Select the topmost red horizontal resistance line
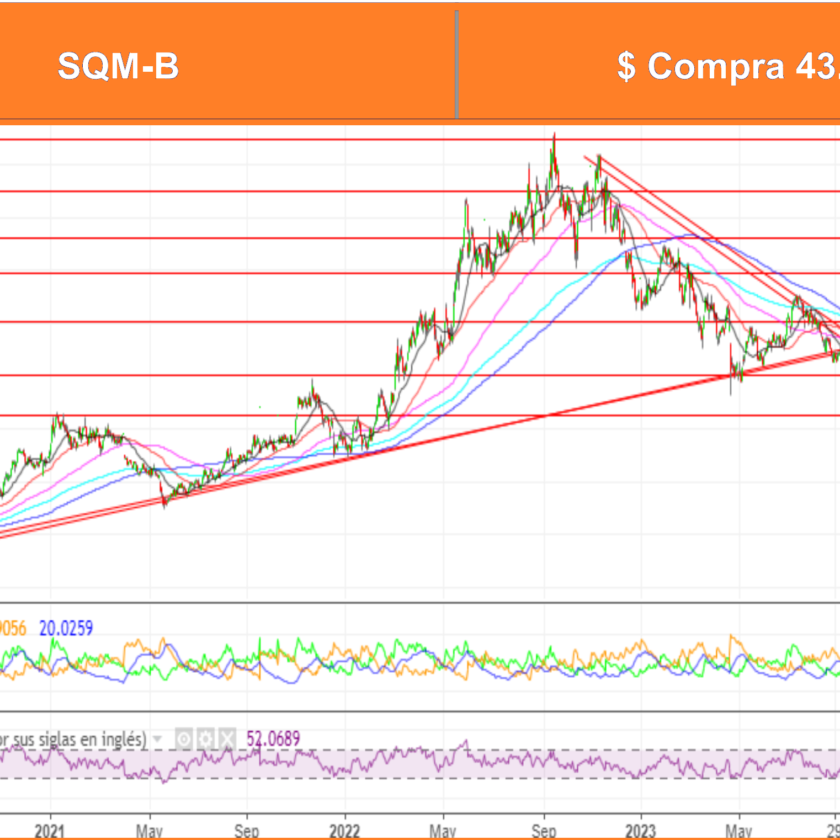This screenshot has height=840, width=840. tap(300, 140)
